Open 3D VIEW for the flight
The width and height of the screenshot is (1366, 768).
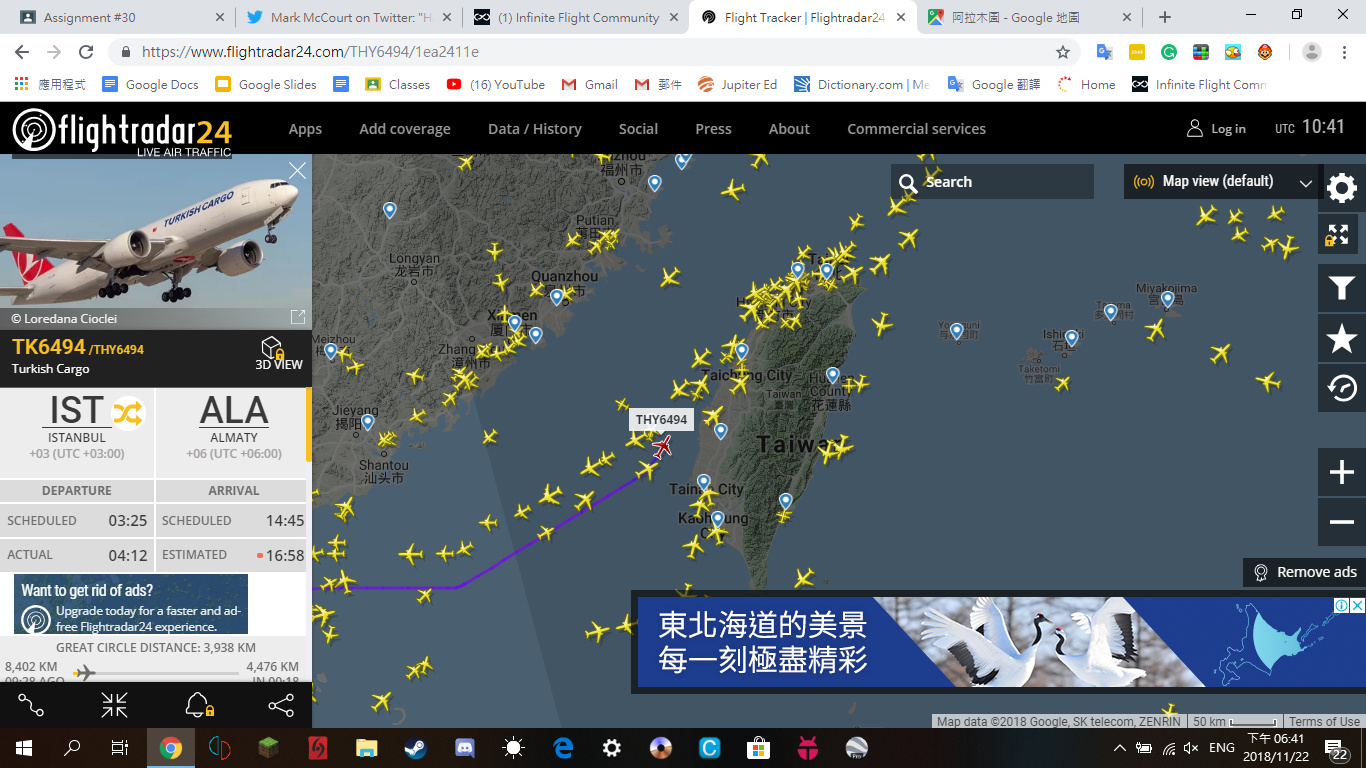(x=279, y=353)
